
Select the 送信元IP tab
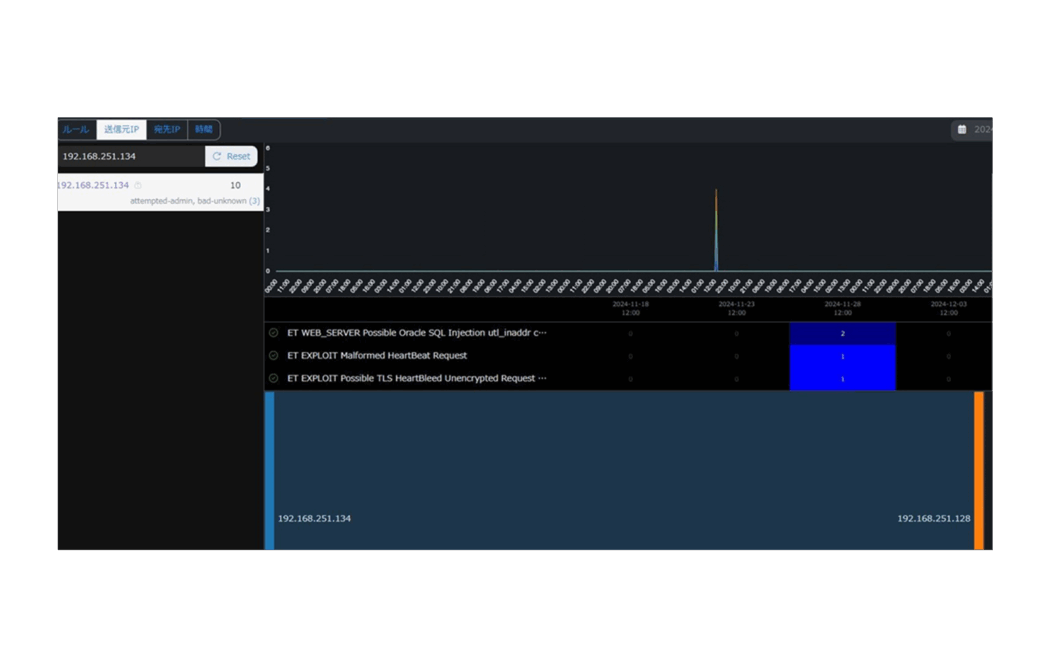click(121, 130)
